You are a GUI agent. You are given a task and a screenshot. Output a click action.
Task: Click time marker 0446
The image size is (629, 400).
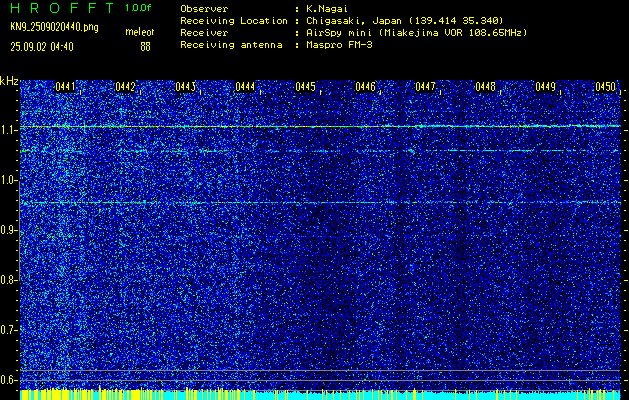[x=365, y=86]
